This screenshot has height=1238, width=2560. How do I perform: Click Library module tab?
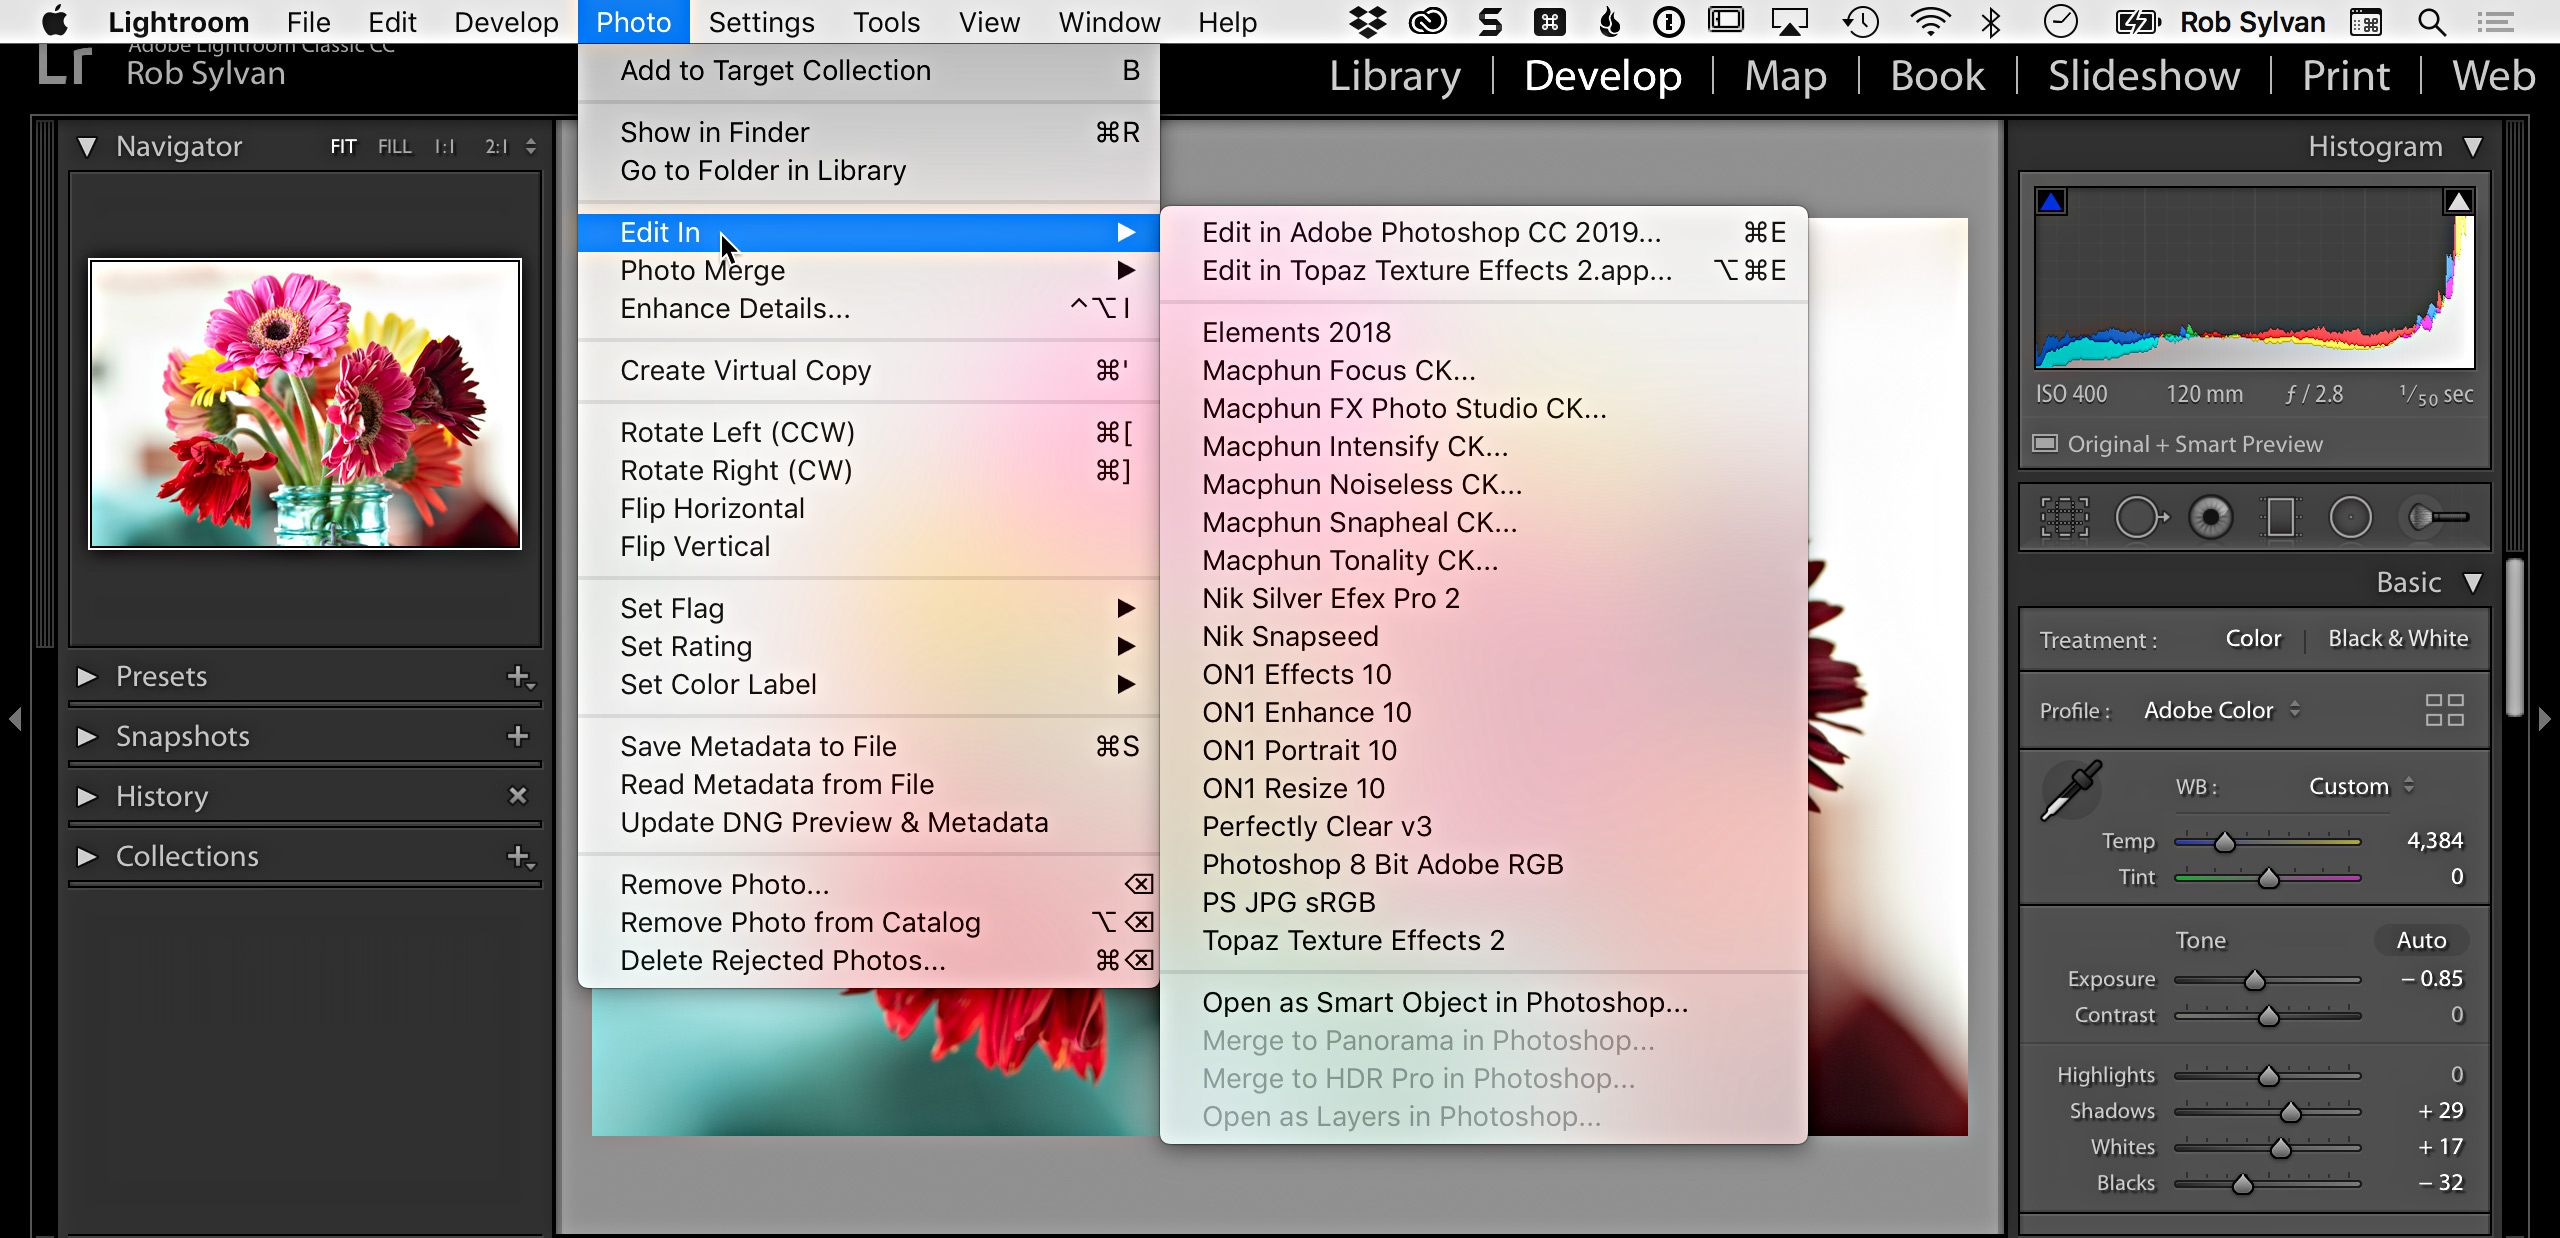[x=1398, y=75]
